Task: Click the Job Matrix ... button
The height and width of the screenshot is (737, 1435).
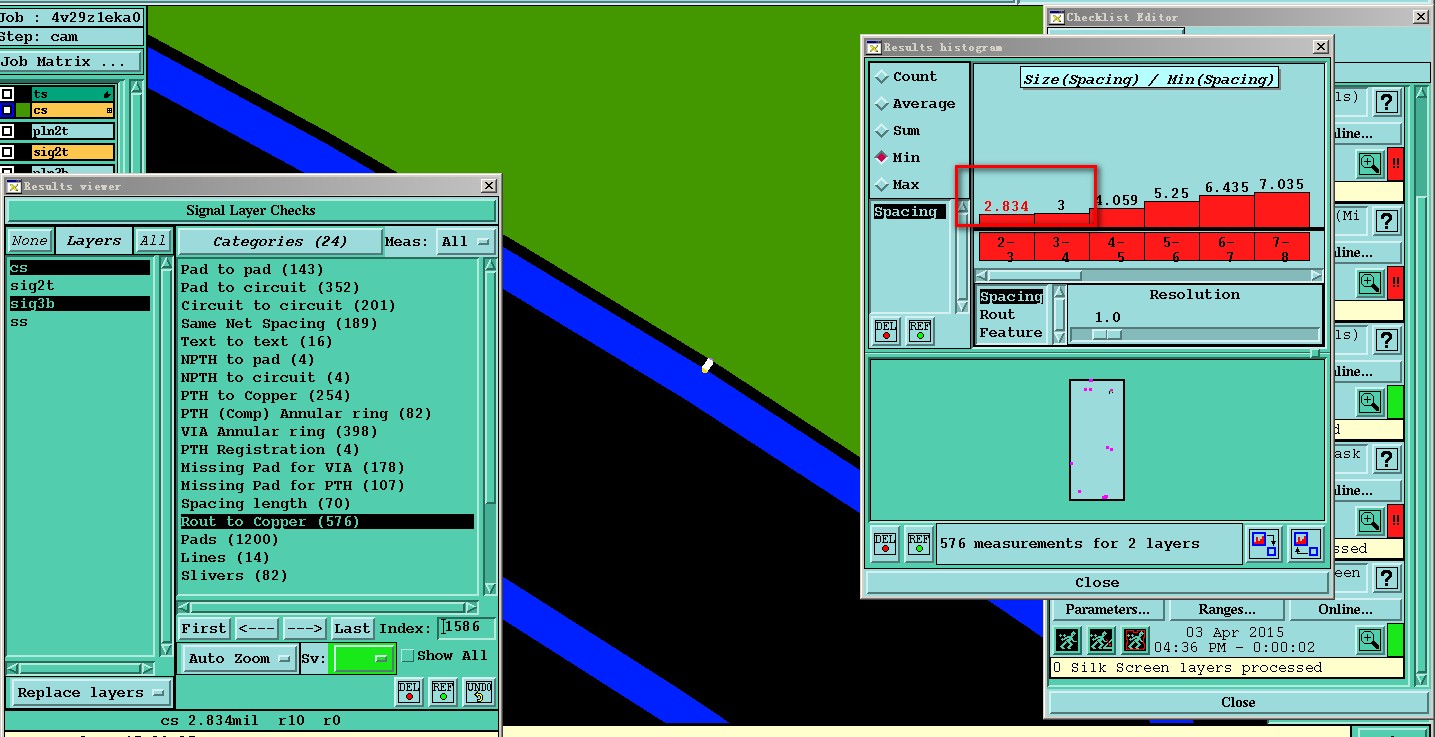Action: click(x=70, y=61)
